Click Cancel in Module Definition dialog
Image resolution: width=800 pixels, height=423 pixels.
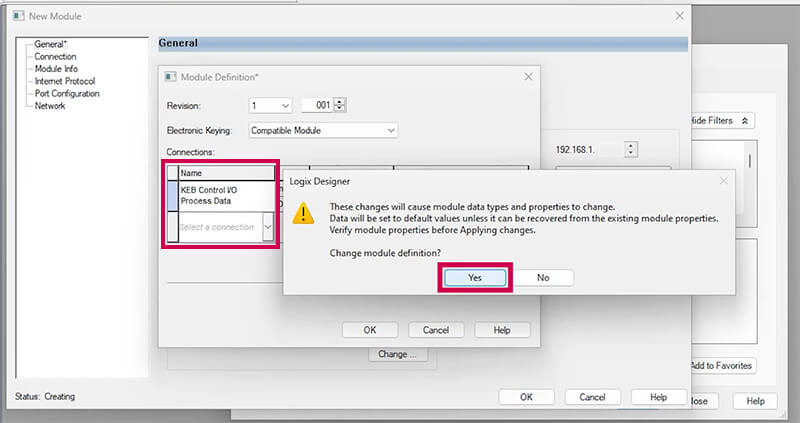point(436,330)
